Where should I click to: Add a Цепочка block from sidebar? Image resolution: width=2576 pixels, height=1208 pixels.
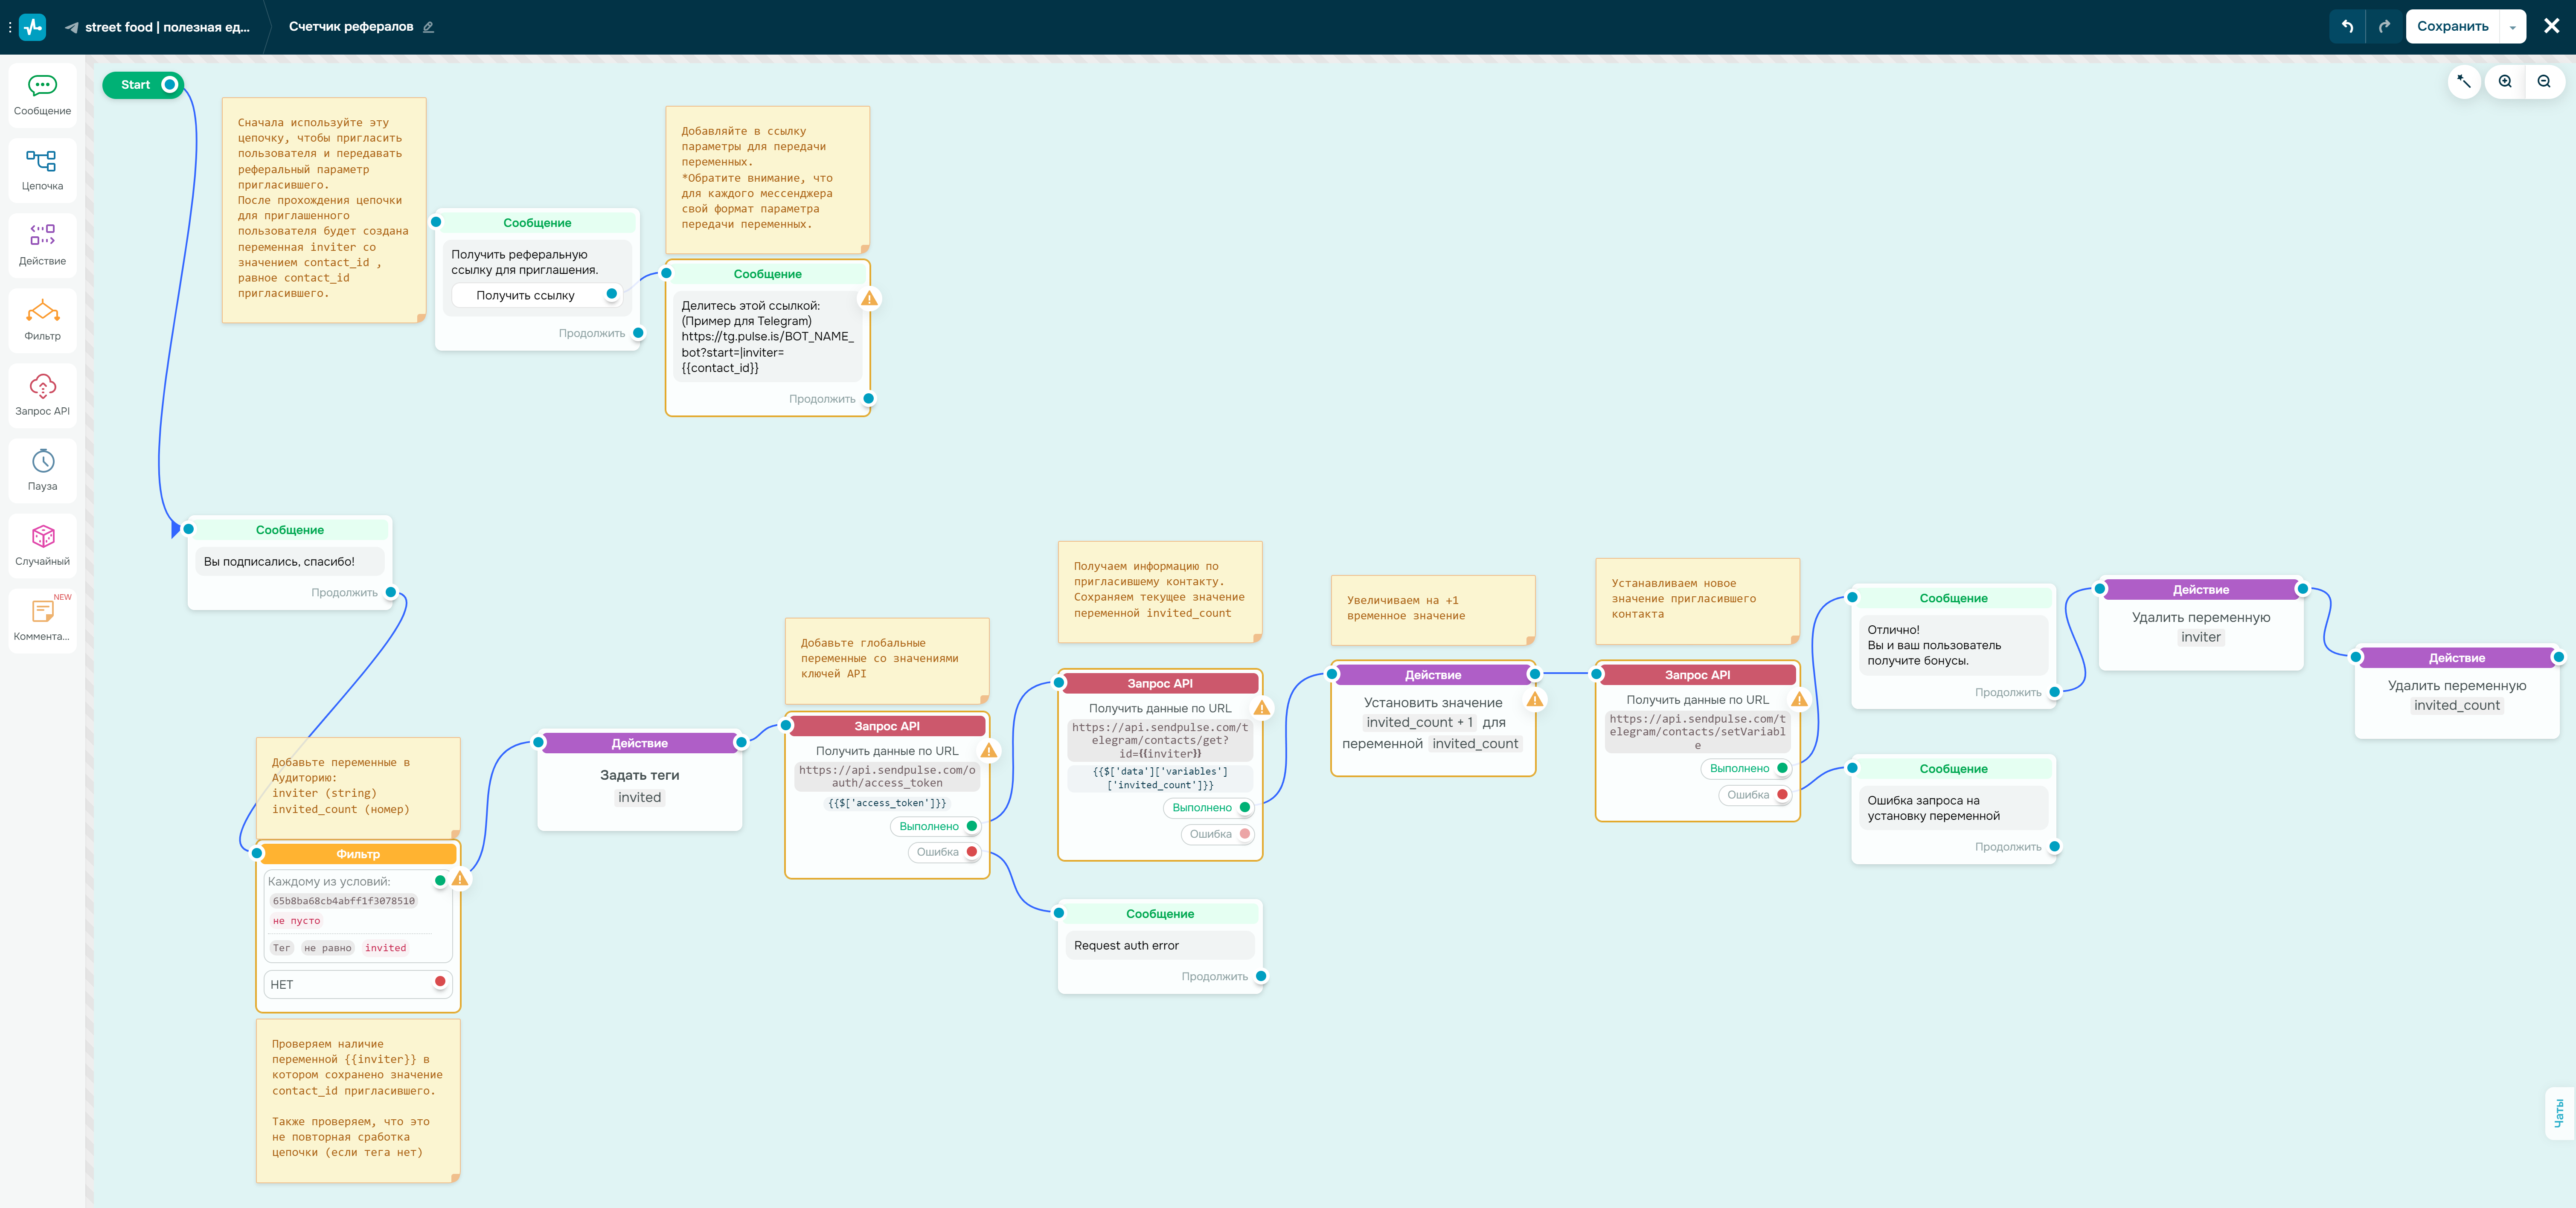click(x=42, y=170)
